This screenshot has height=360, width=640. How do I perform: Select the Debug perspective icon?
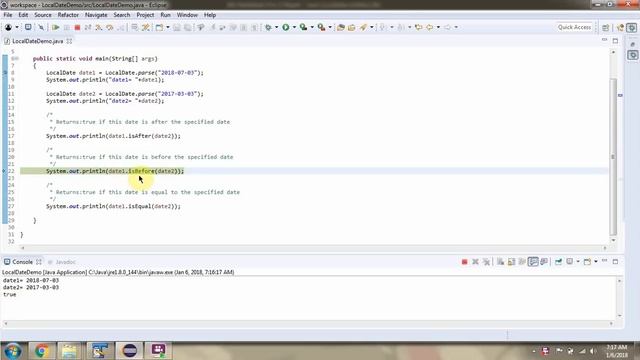(x=631, y=27)
